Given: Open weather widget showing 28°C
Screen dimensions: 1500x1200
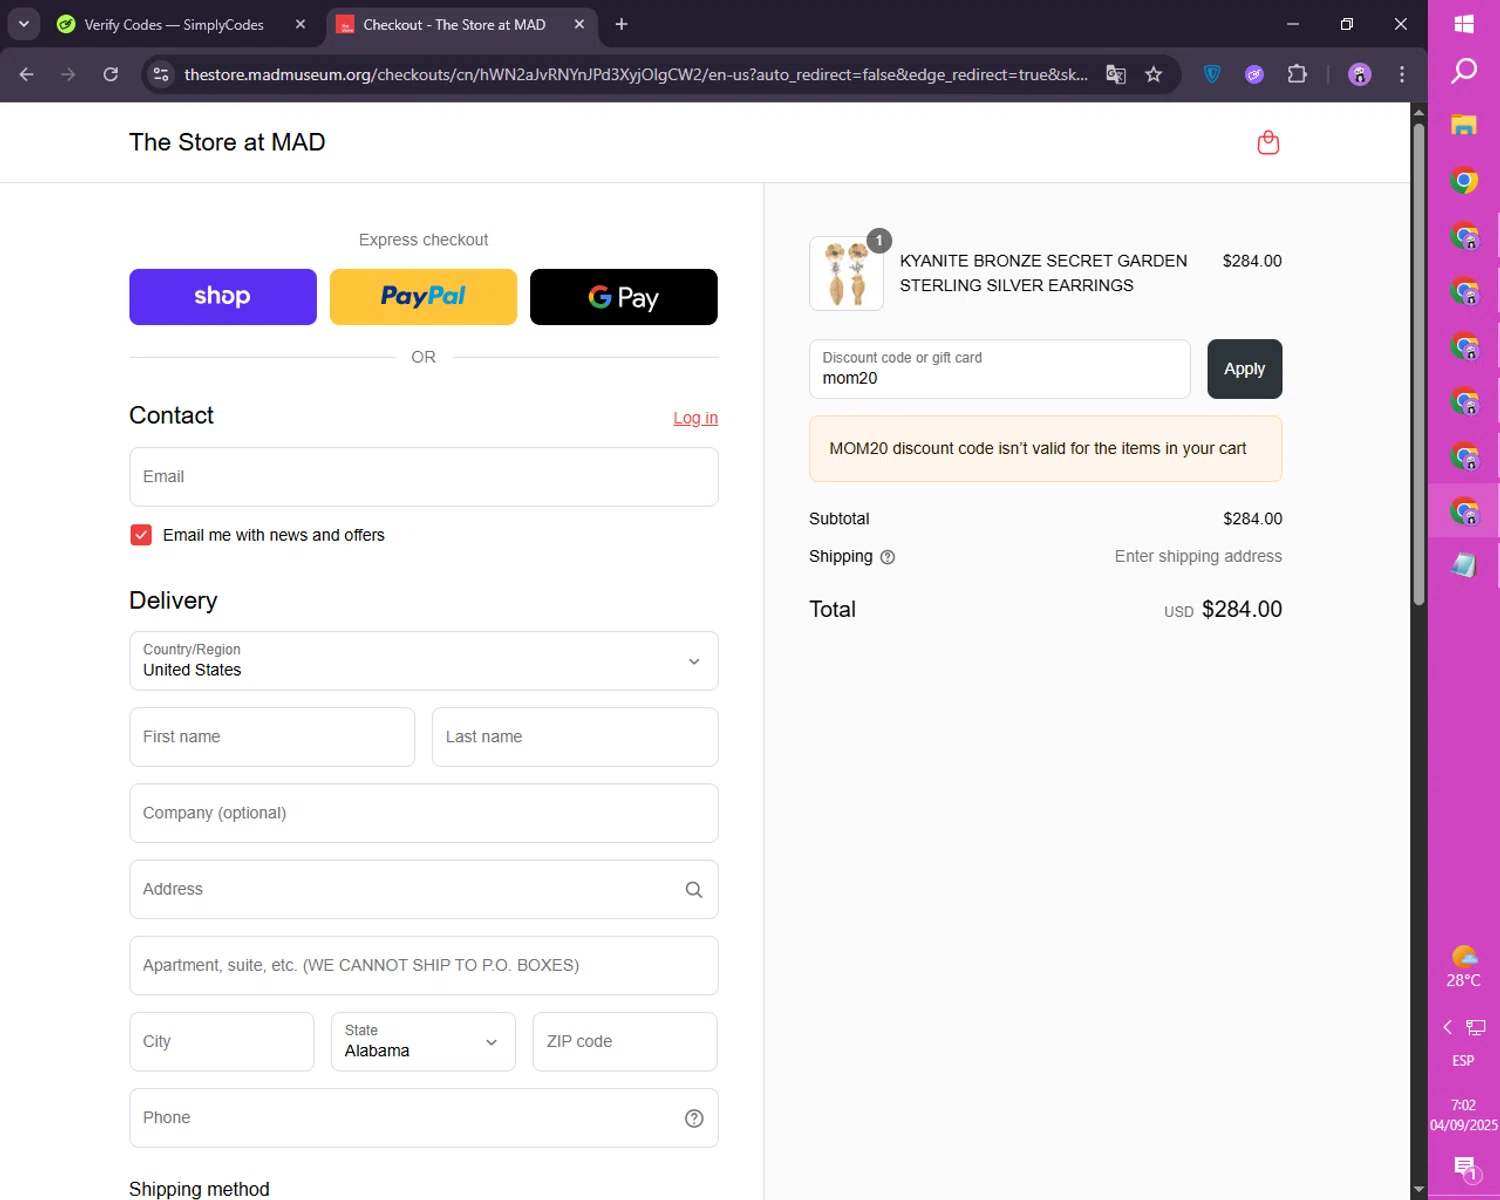Looking at the screenshot, I should (x=1464, y=967).
